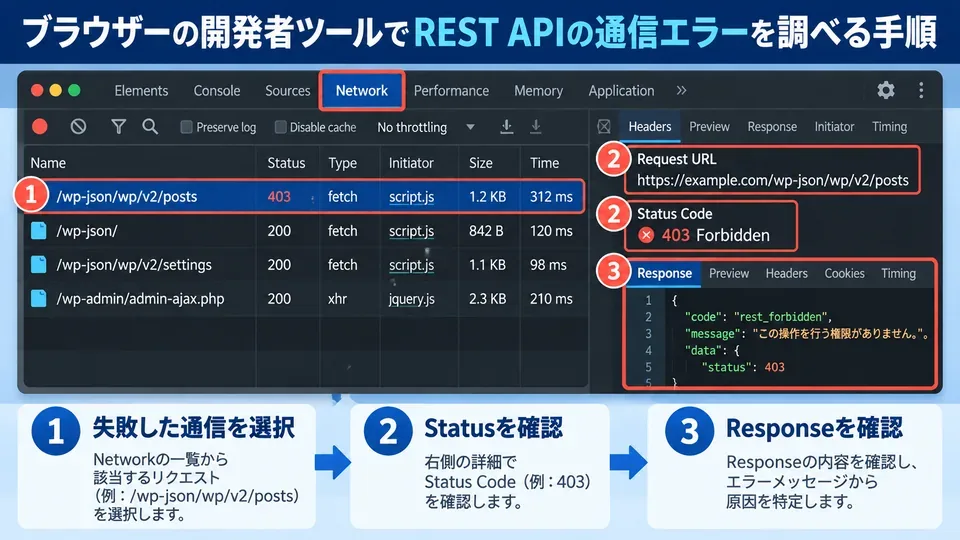Click the 2.3 KB size cell
Image resolution: width=960 pixels, height=540 pixels.
tap(487, 299)
